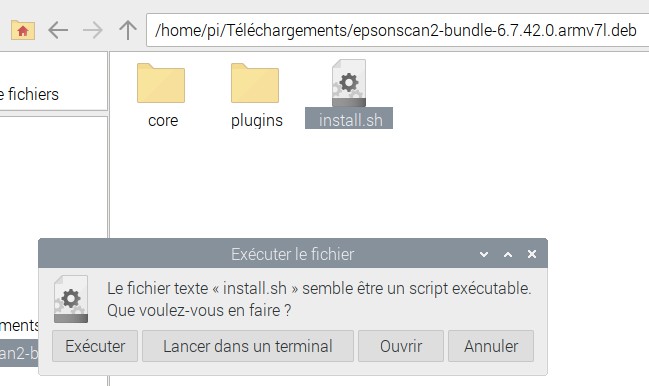
Task: Expand the dialog with up chevron
Action: tap(508, 254)
